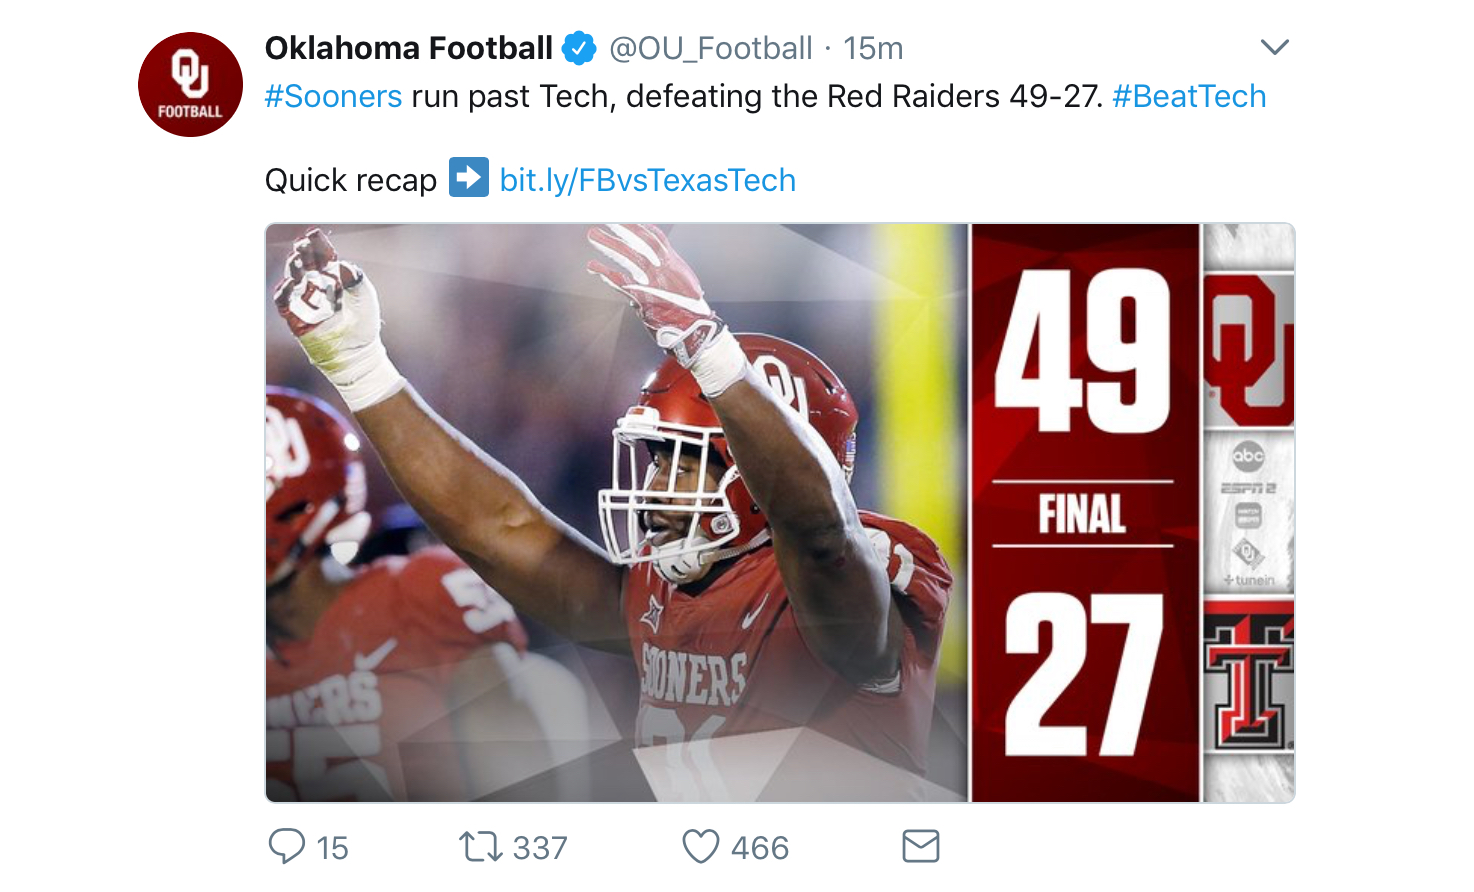
Task: Click the Texas Tech logo in the image
Action: pos(1248,682)
